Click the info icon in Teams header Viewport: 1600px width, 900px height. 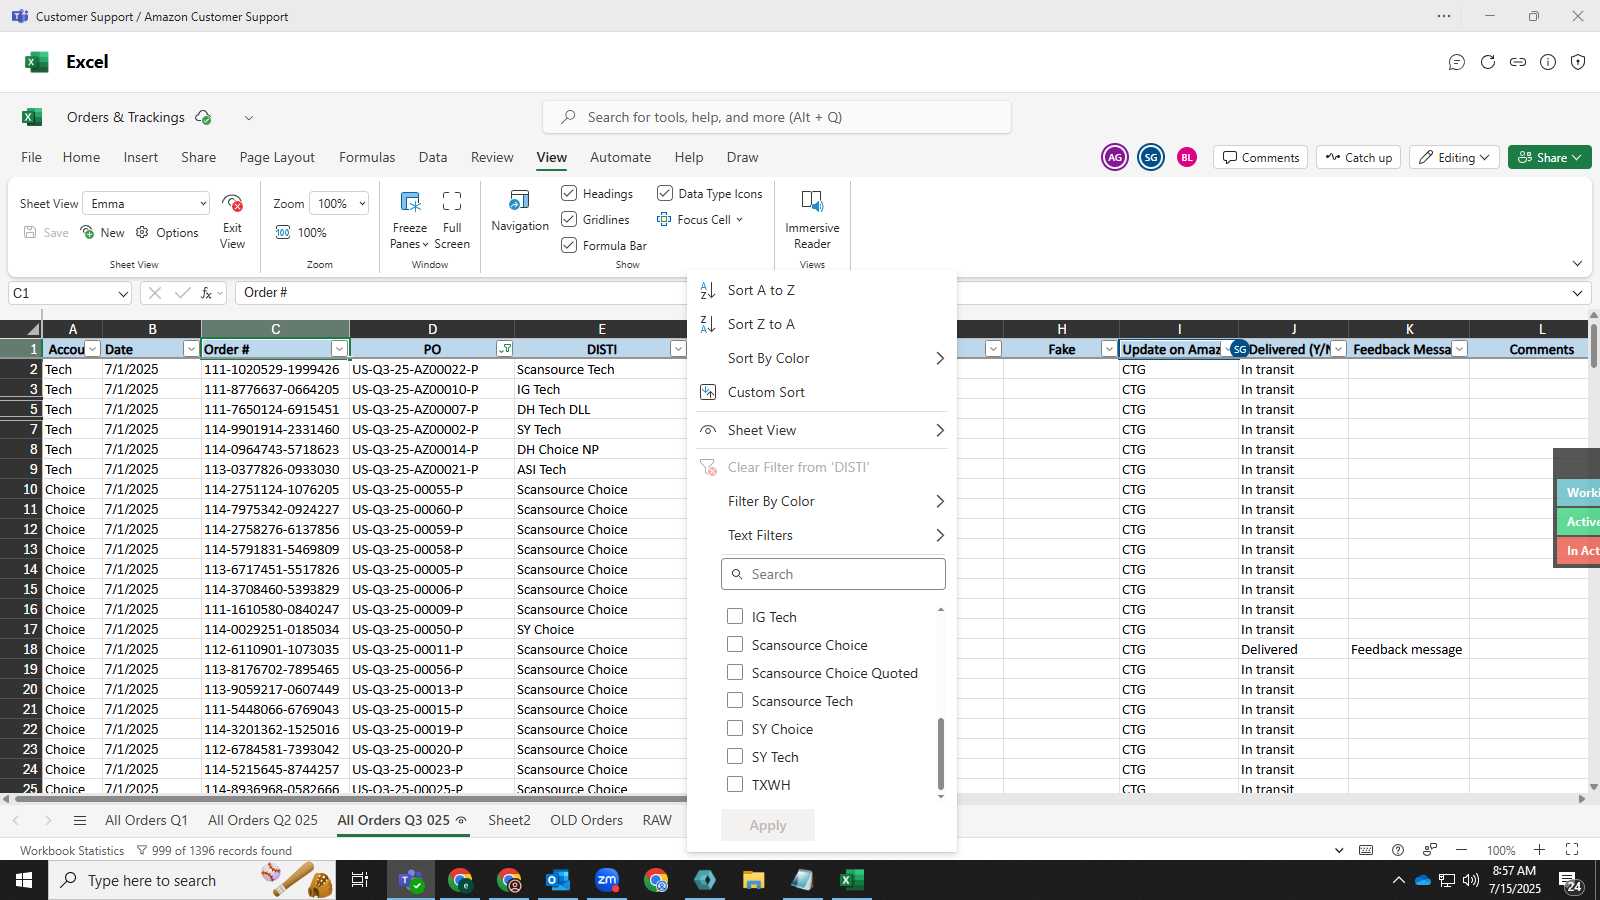tap(1548, 62)
